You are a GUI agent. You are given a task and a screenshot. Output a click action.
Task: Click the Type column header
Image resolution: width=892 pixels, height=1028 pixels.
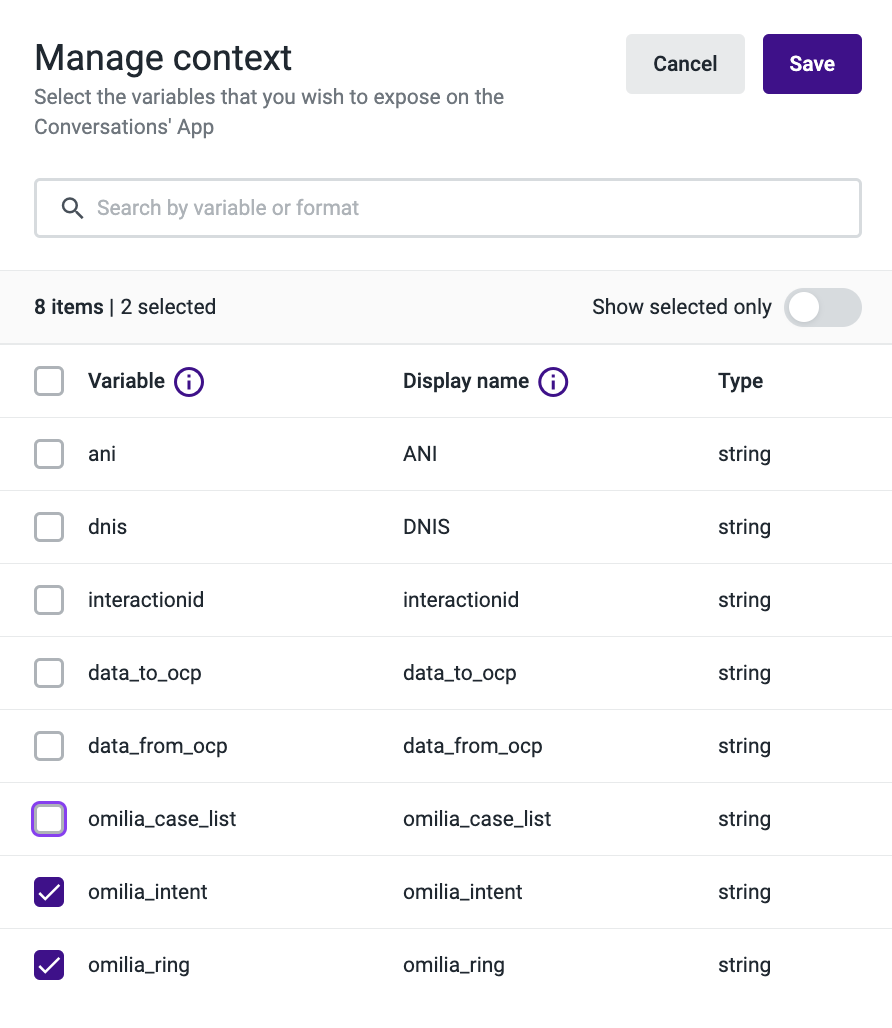pyautogui.click(x=740, y=381)
